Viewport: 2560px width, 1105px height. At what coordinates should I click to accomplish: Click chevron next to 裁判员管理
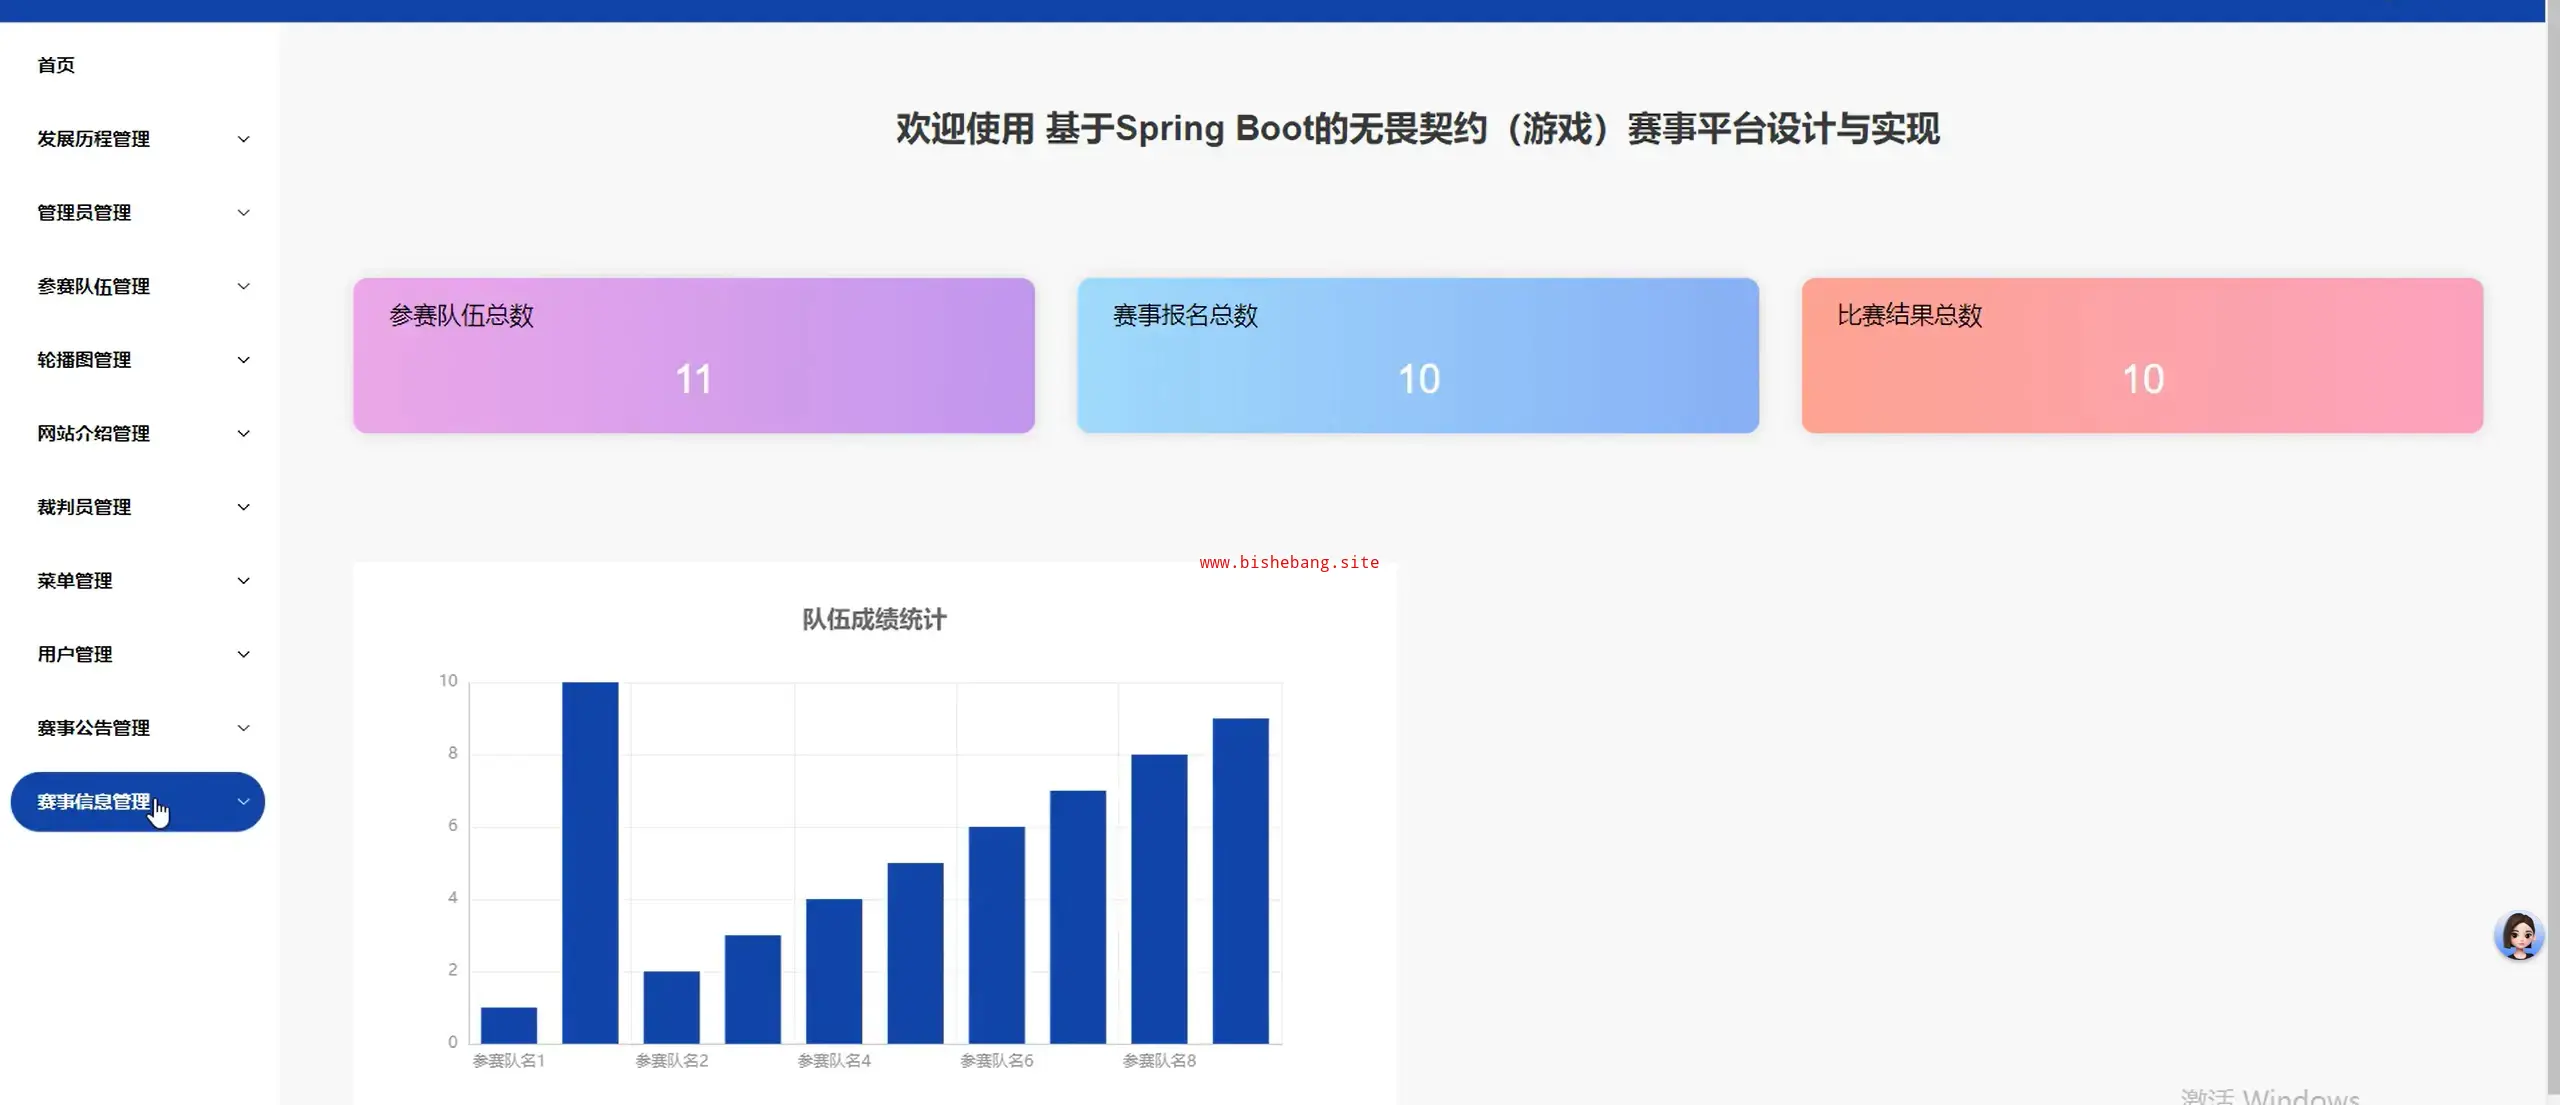243,507
